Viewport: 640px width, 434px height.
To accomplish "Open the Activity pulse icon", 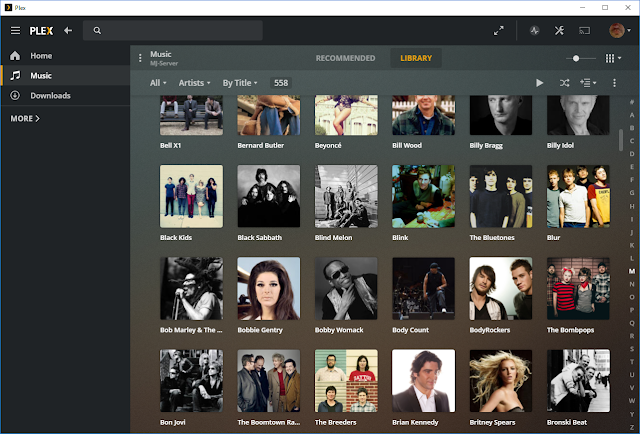I will tap(534, 31).
